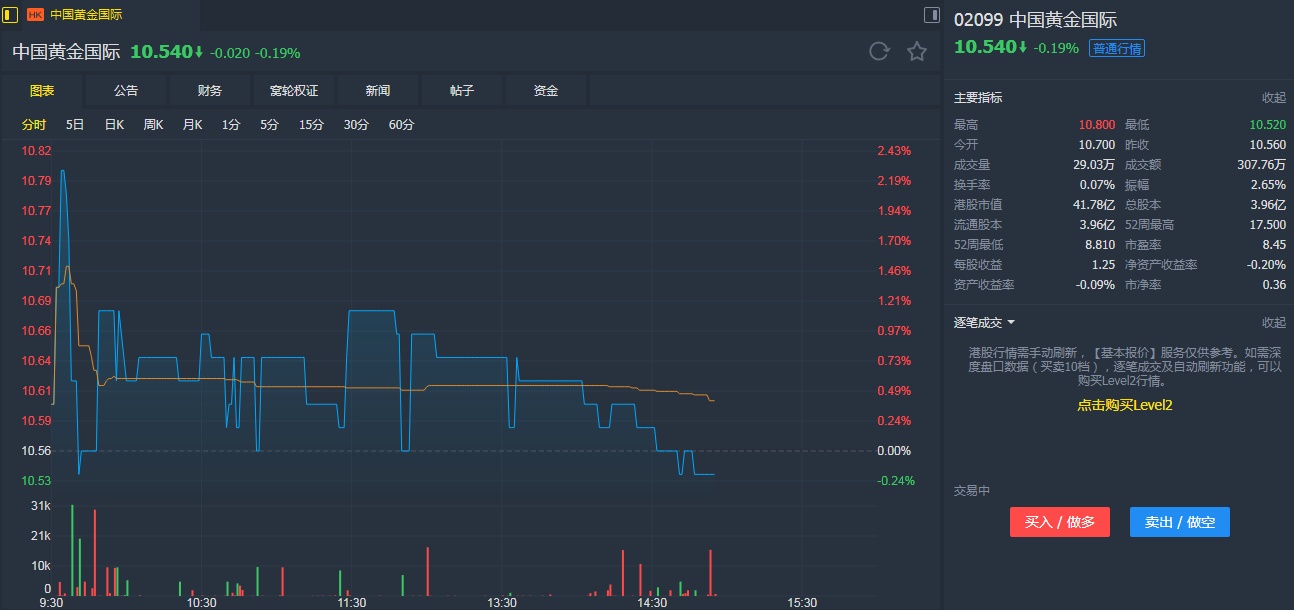This screenshot has width=1294, height=610.
Task: Click the 买入 / 做多 button
Action: click(x=1060, y=522)
